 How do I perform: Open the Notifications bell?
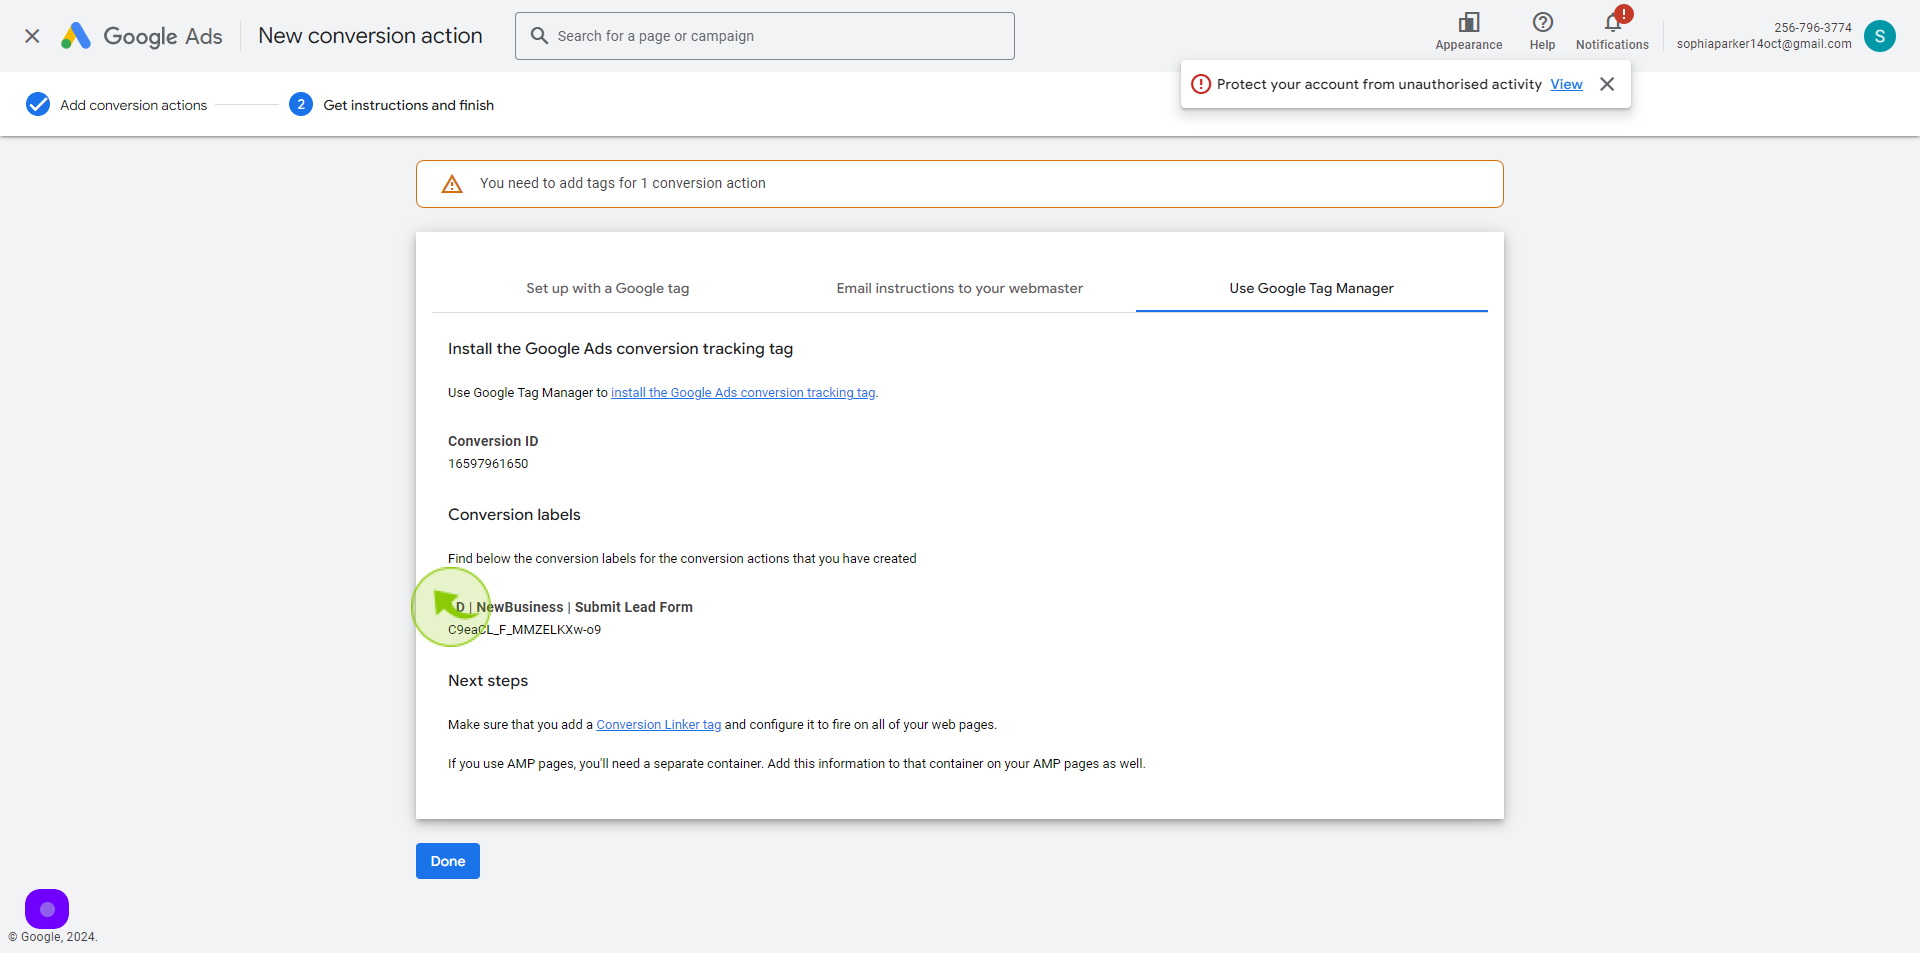pos(1612,31)
